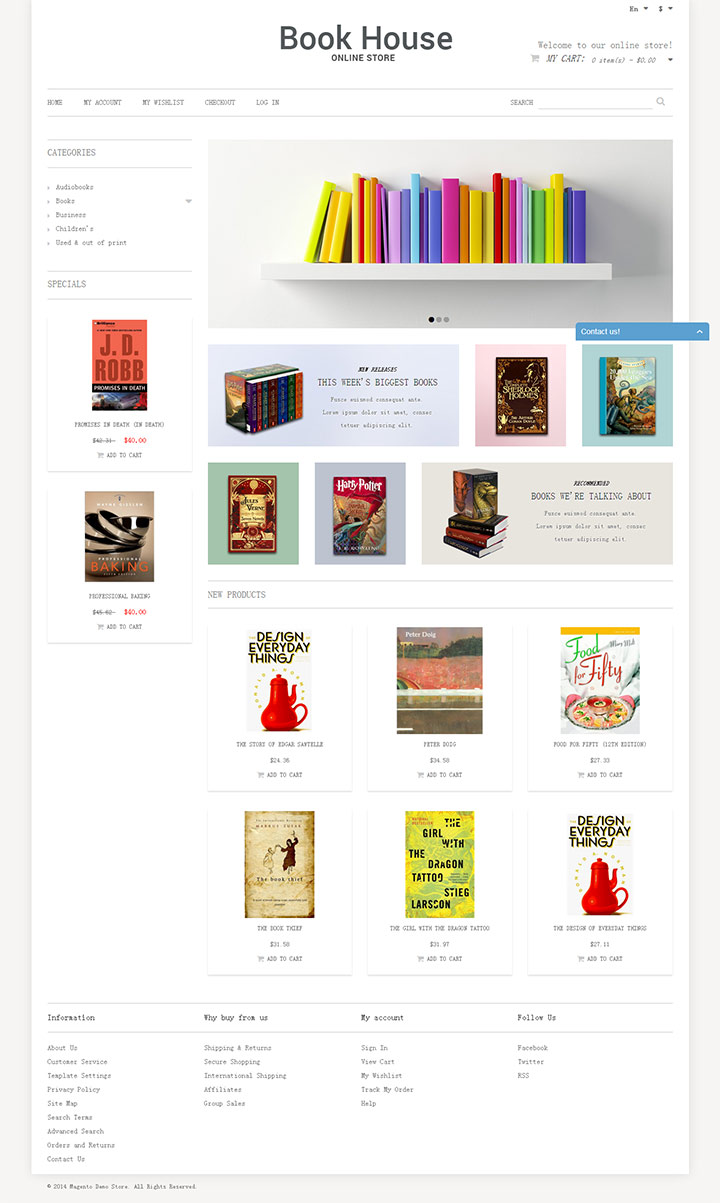
Task: Select the third banner slide dot
Action: (x=446, y=320)
